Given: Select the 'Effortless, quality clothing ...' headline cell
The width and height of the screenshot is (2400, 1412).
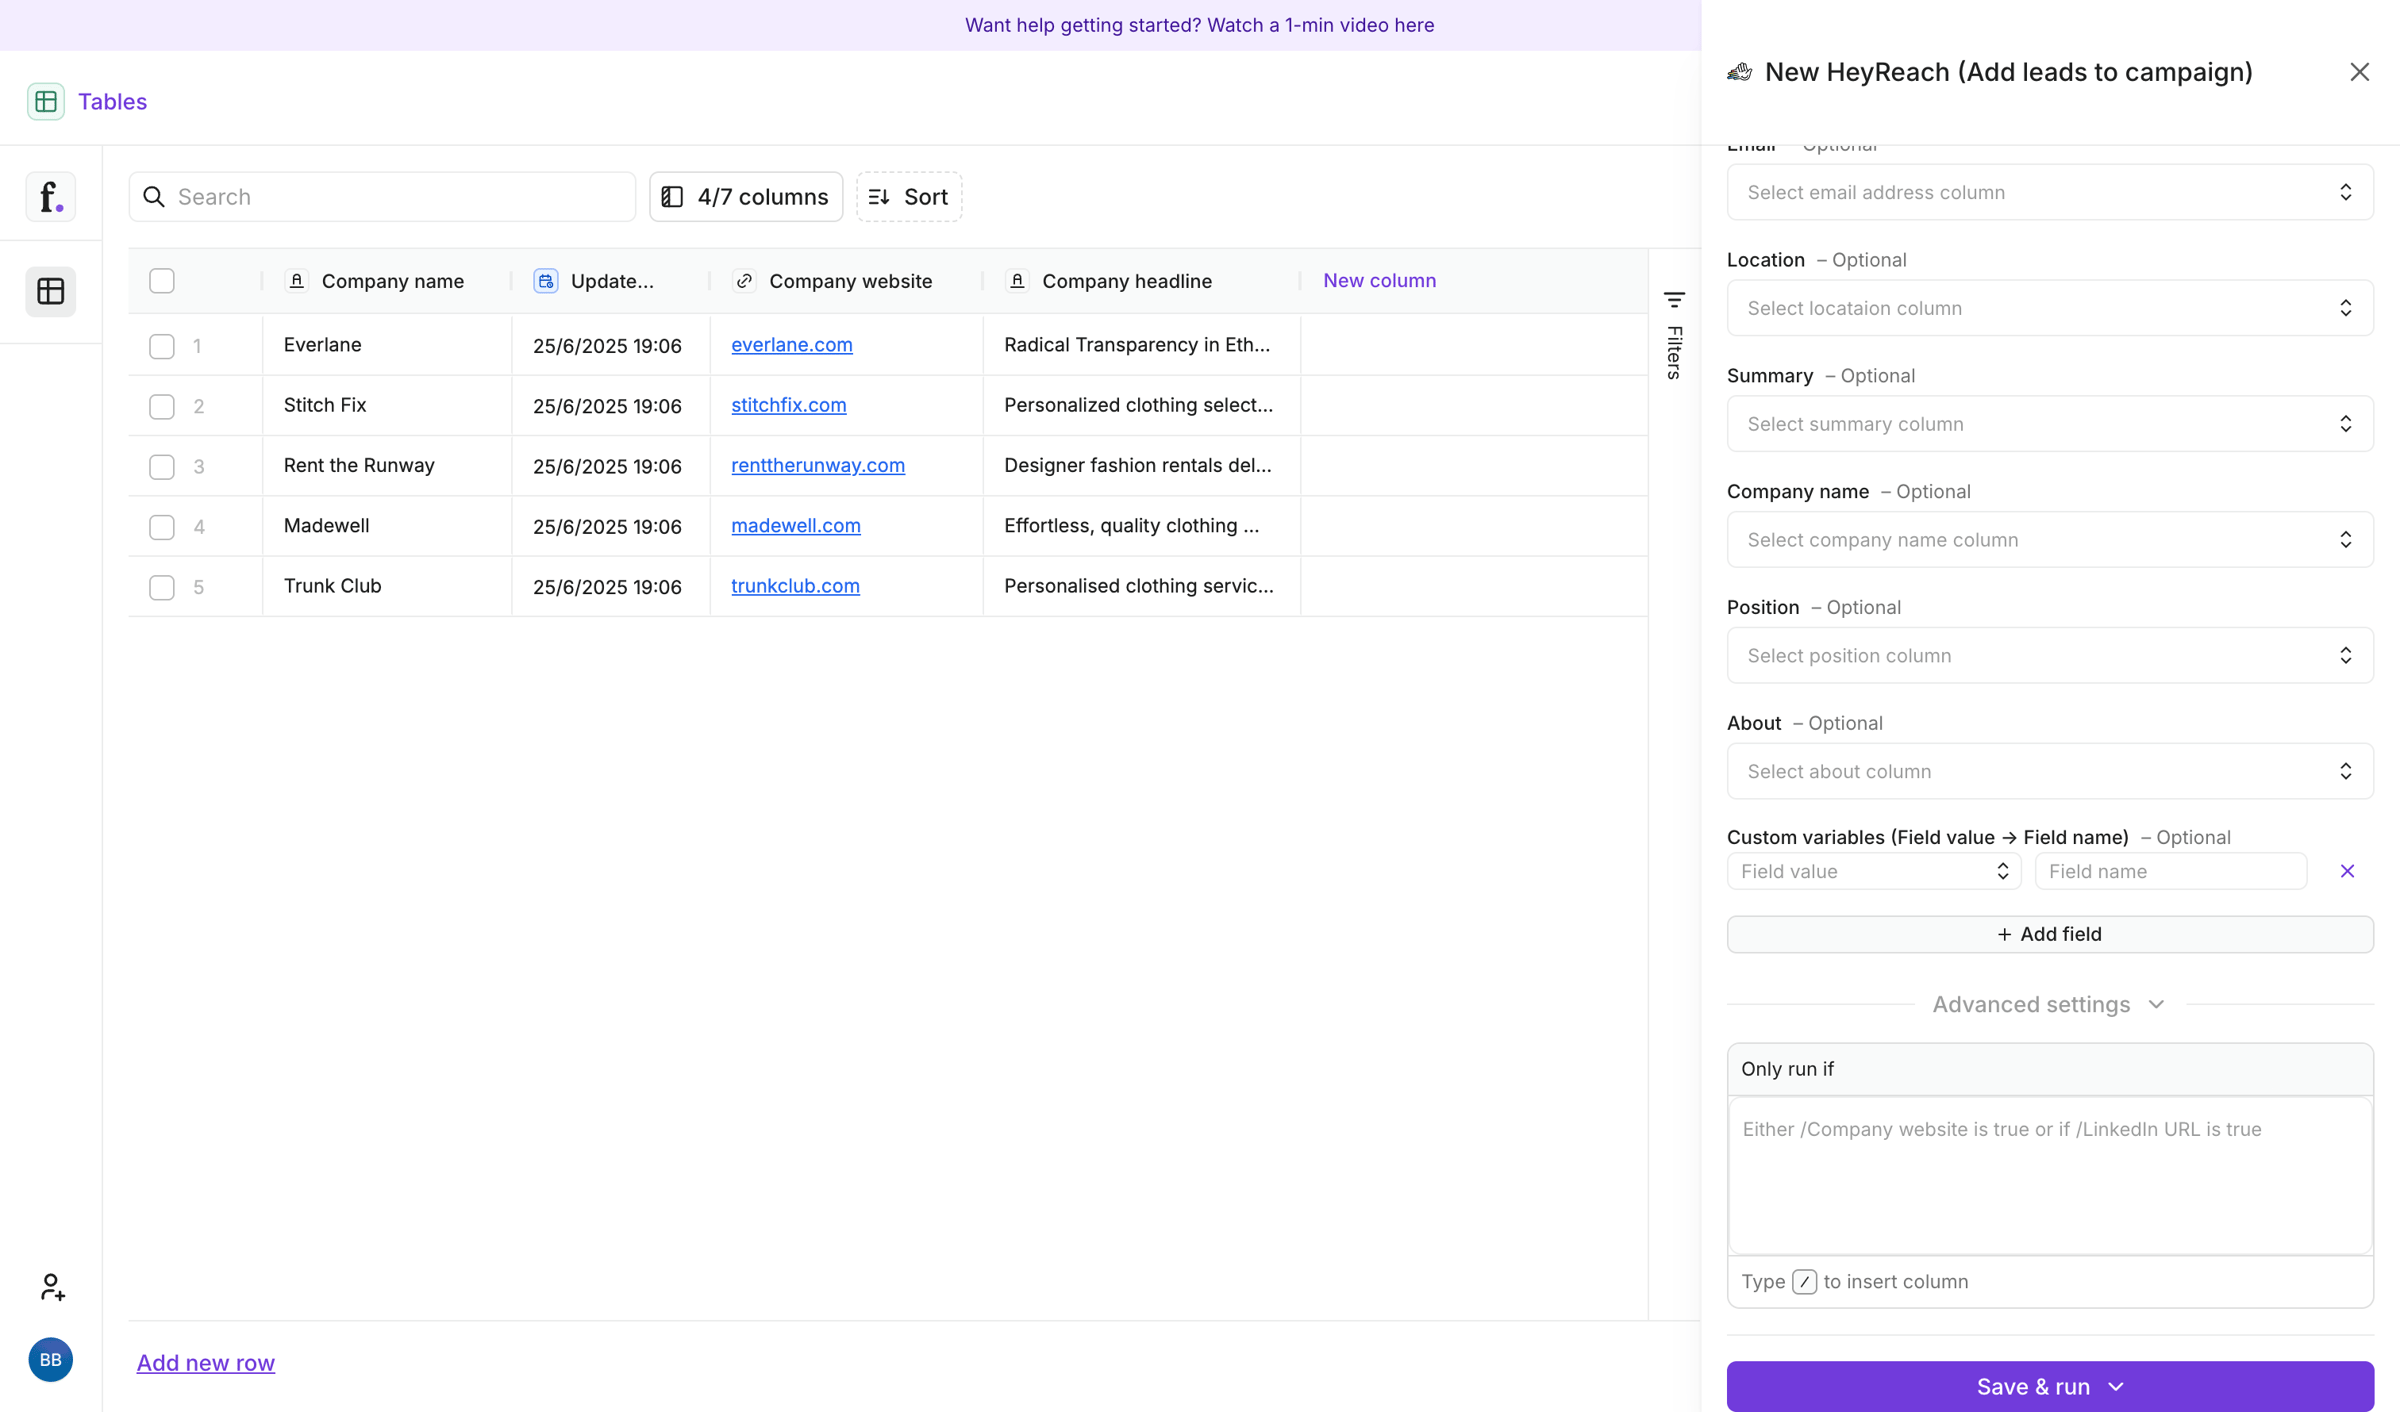Looking at the screenshot, I should tap(1142, 526).
